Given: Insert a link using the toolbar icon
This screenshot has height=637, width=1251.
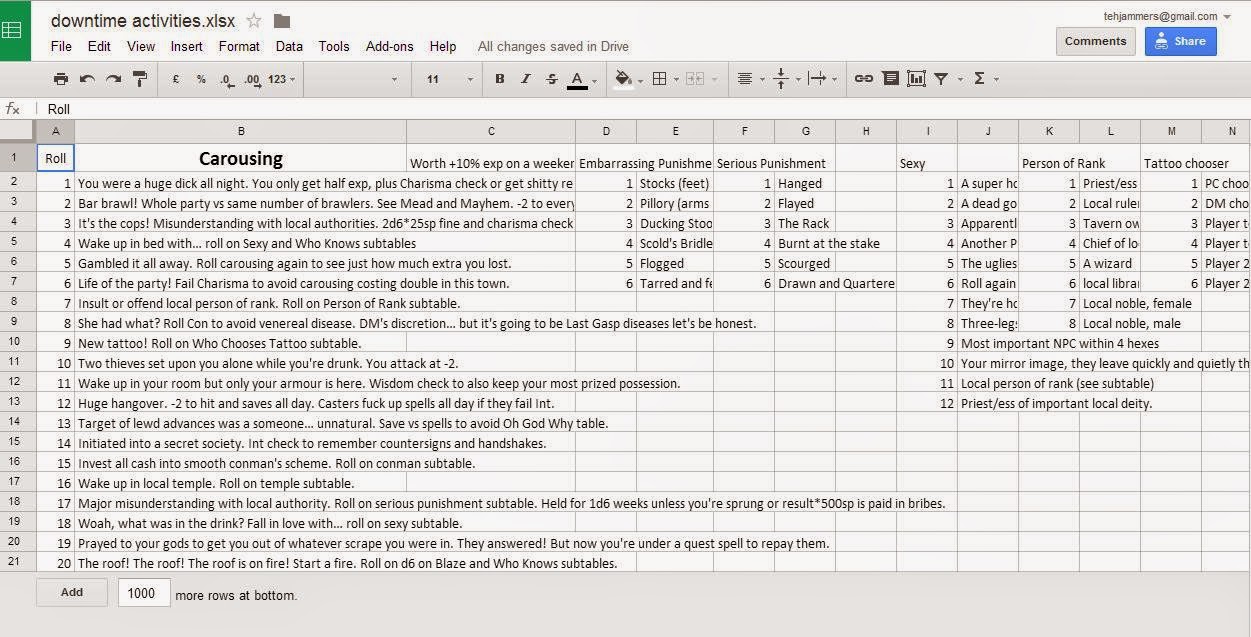Looking at the screenshot, I should (864, 78).
